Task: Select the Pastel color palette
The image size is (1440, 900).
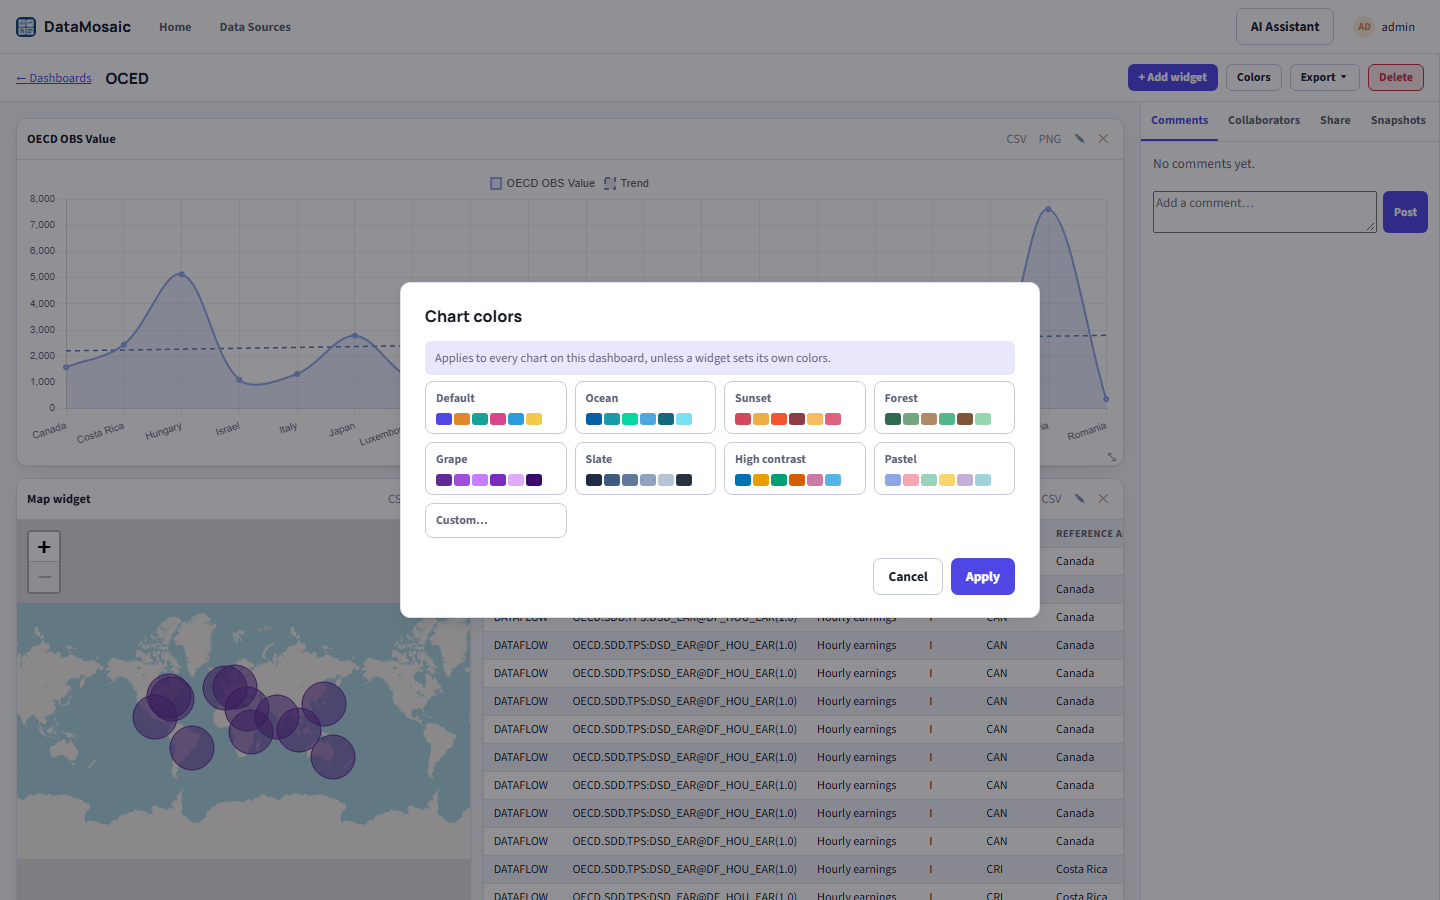Action: tap(944, 469)
